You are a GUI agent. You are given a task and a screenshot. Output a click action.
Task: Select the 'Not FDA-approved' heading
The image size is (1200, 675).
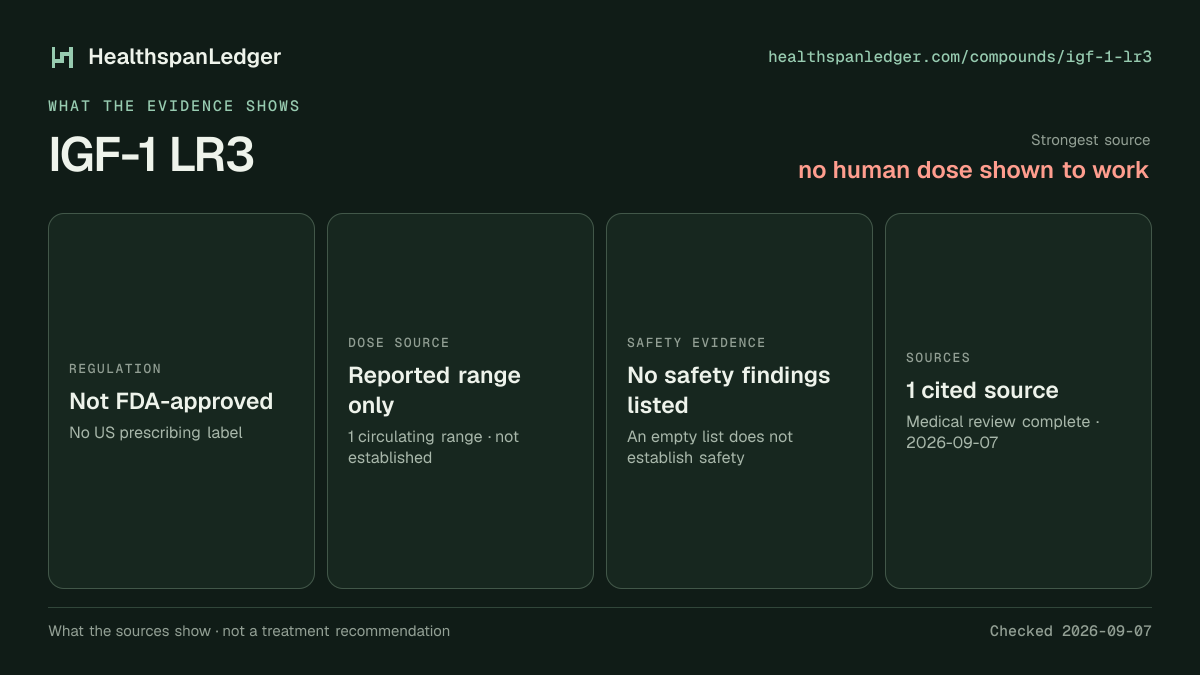tap(171, 401)
